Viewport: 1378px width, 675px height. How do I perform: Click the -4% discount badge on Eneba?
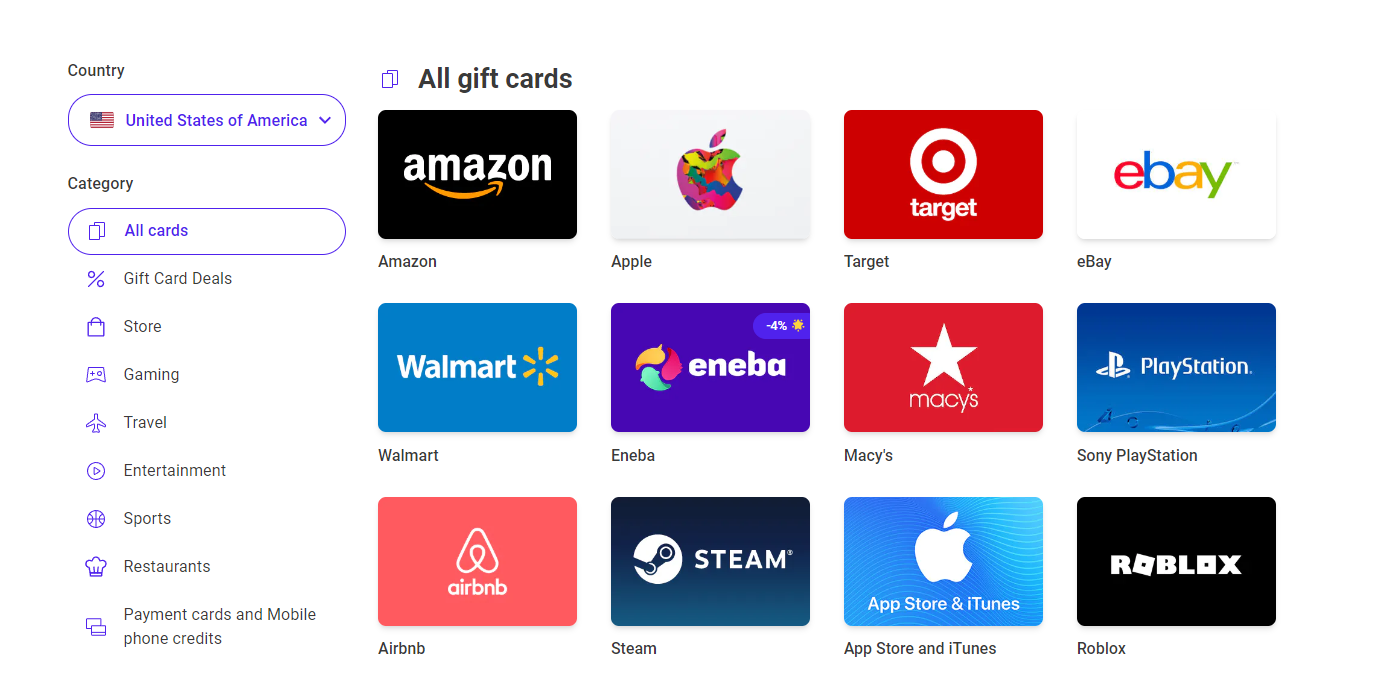[782, 326]
